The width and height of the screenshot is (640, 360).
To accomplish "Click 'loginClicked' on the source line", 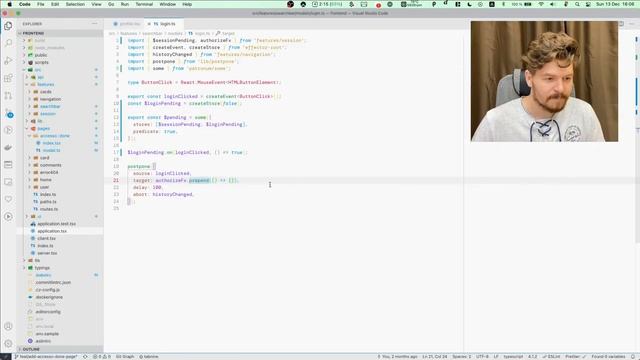I will (x=172, y=173).
